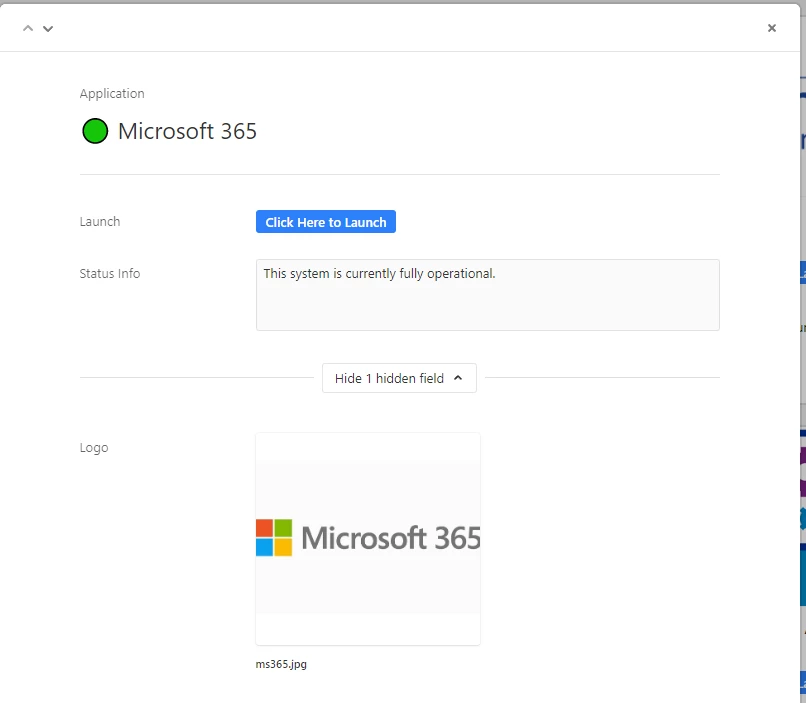Image resolution: width=806 pixels, height=703 pixels.
Task: Click the Status Info text box
Action: (488, 295)
